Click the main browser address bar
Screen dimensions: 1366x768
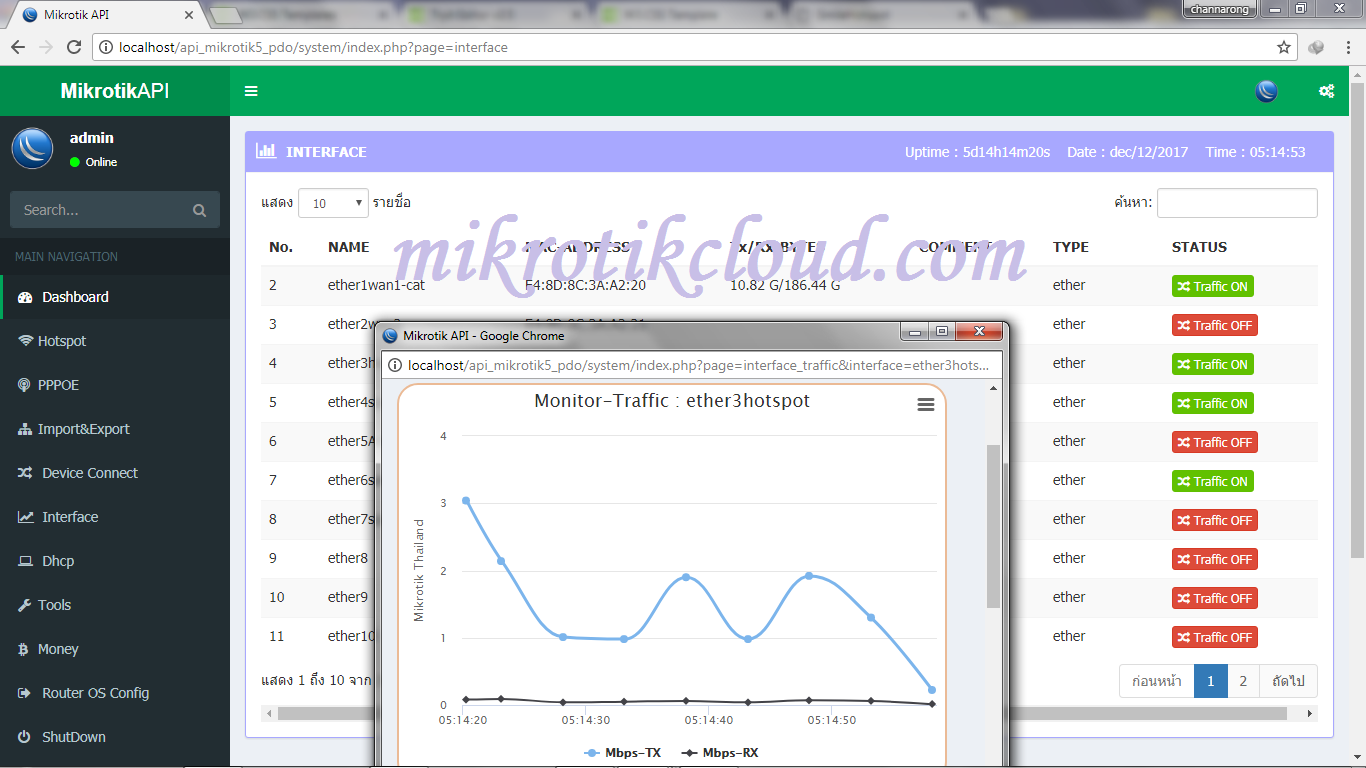(x=695, y=47)
